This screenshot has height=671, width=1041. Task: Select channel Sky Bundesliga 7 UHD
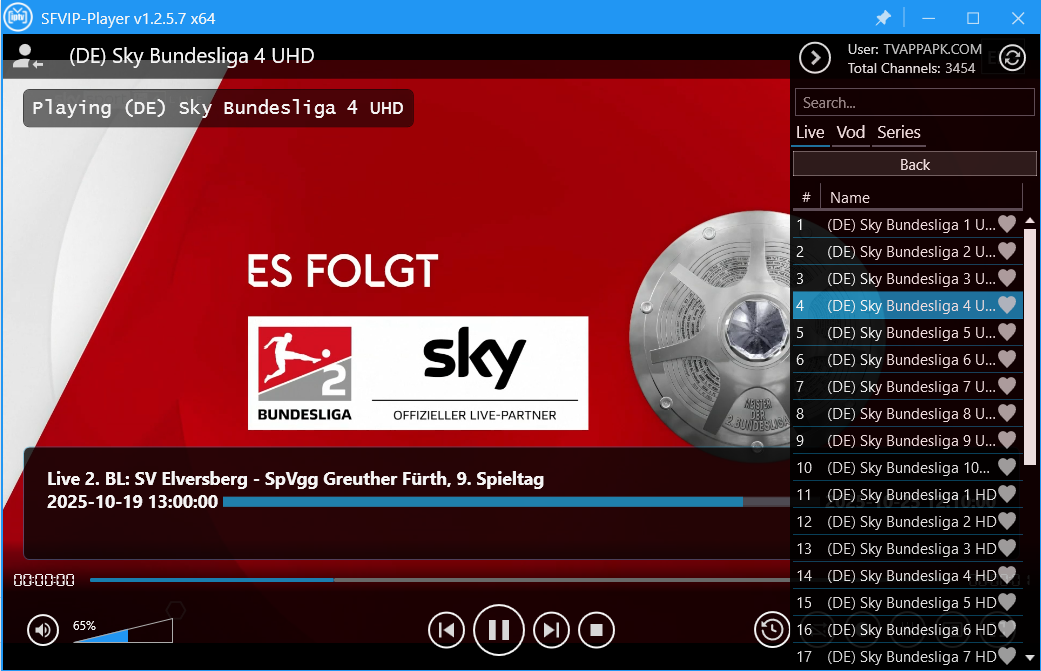coord(910,386)
